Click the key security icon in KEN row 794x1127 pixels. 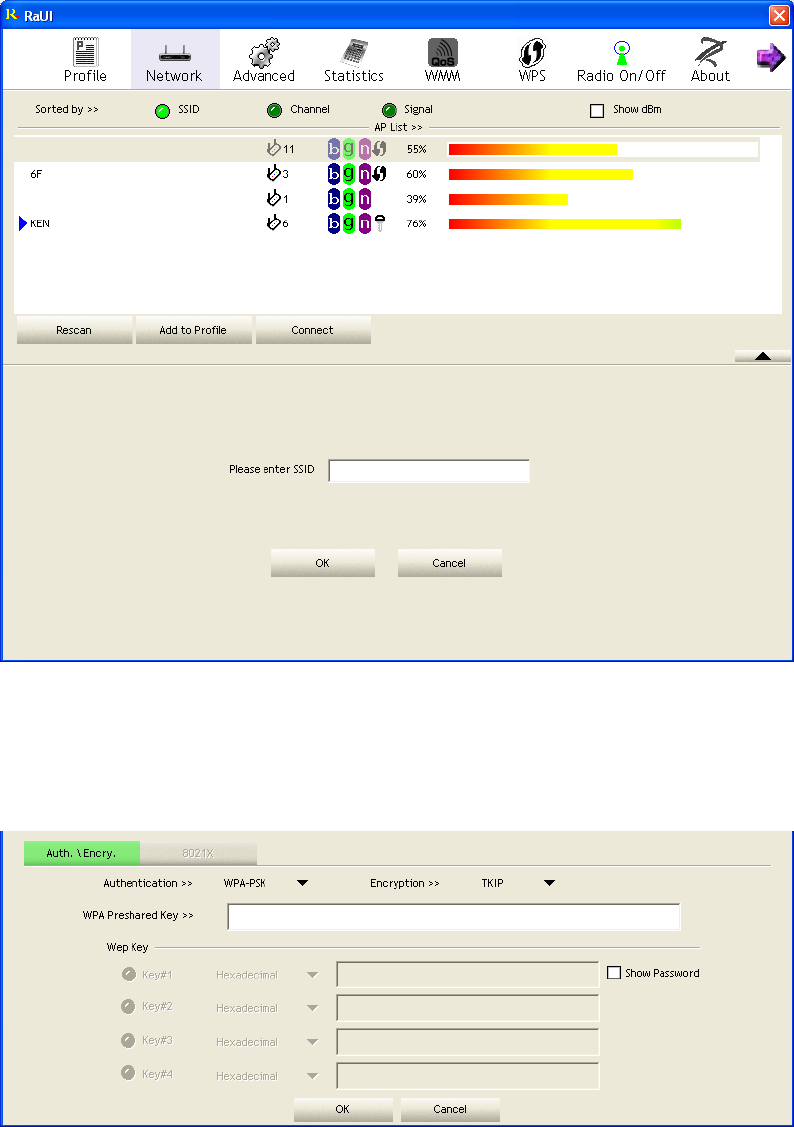point(379,224)
